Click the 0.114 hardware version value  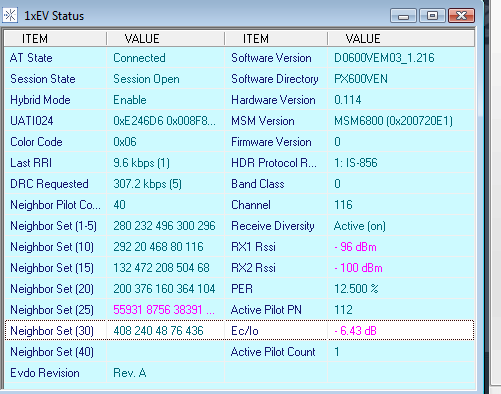click(348, 100)
